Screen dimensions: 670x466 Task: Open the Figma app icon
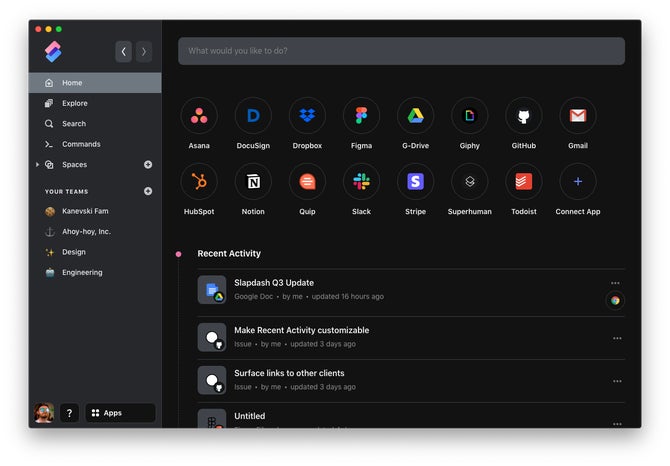(361, 116)
